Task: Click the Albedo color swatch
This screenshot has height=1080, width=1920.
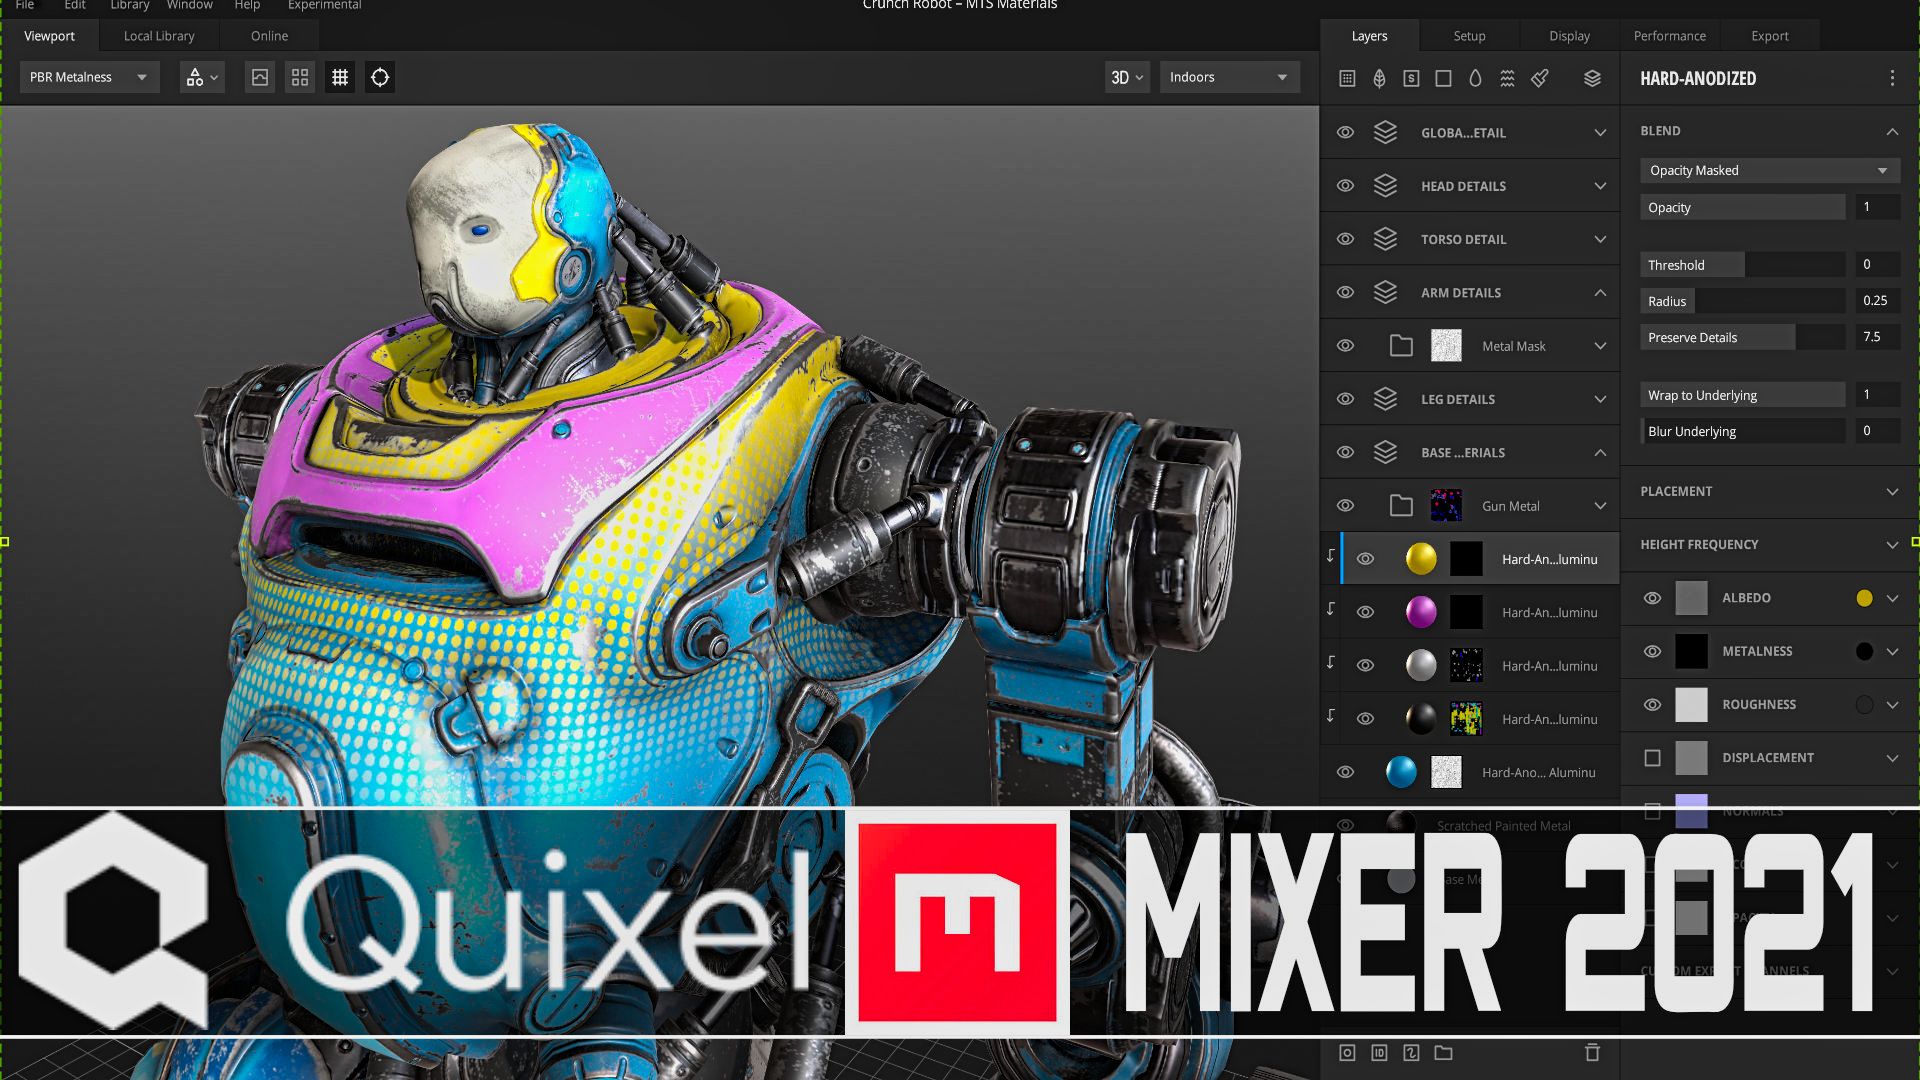Action: point(1863,597)
